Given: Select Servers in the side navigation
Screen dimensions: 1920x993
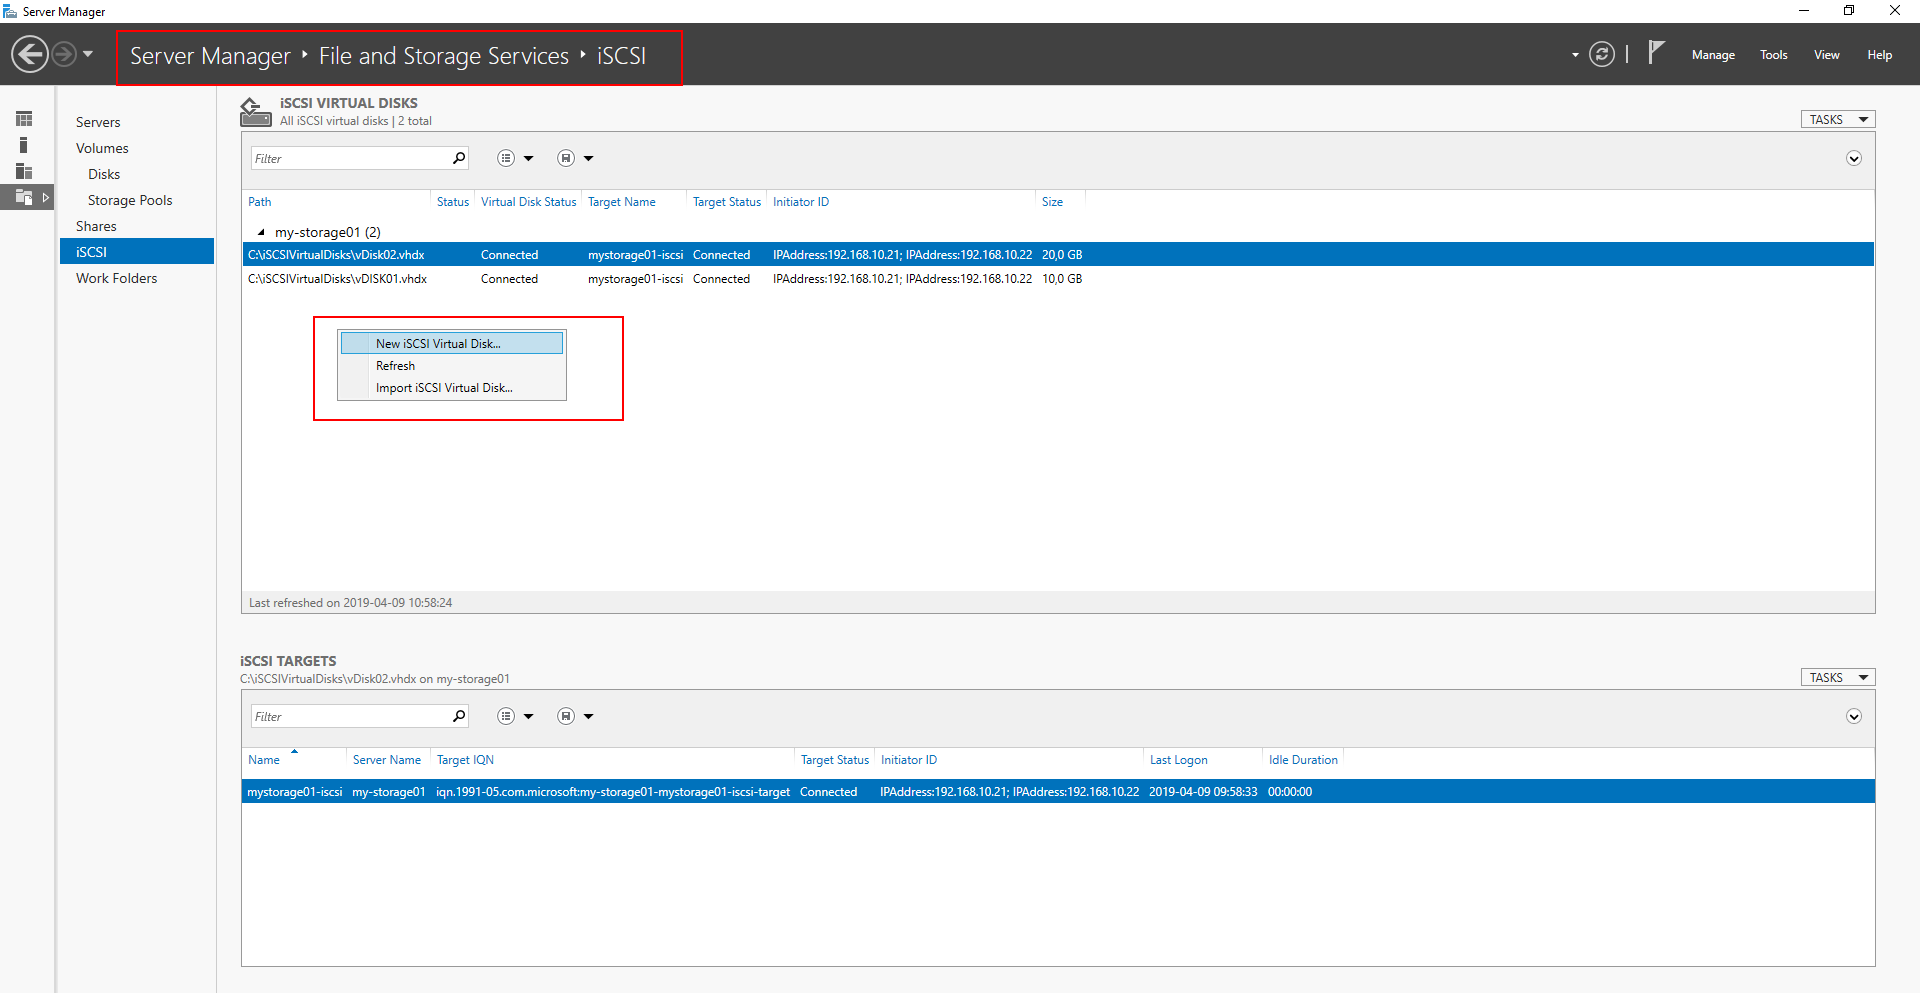Looking at the screenshot, I should [x=98, y=122].
